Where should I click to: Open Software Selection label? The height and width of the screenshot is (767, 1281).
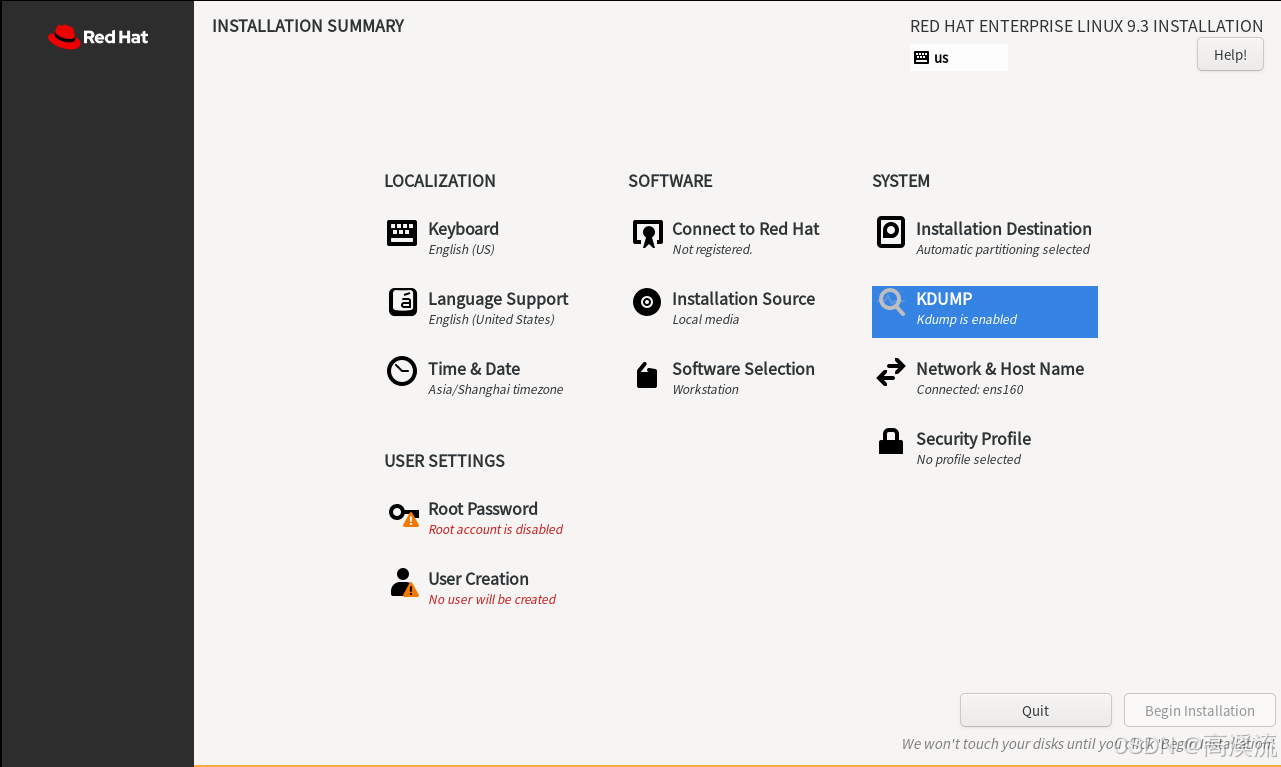(x=743, y=369)
